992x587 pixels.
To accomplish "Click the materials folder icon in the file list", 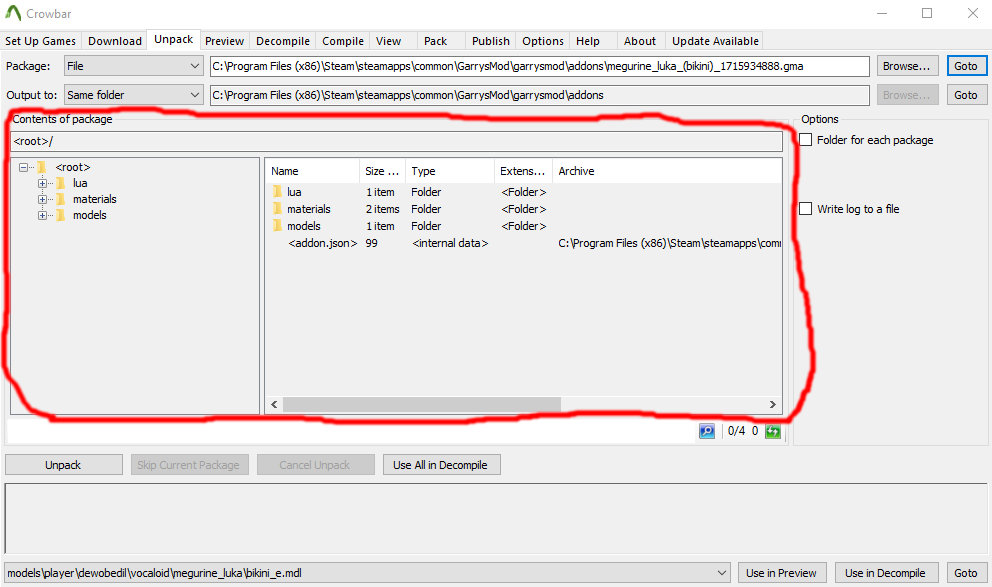I will (x=277, y=209).
